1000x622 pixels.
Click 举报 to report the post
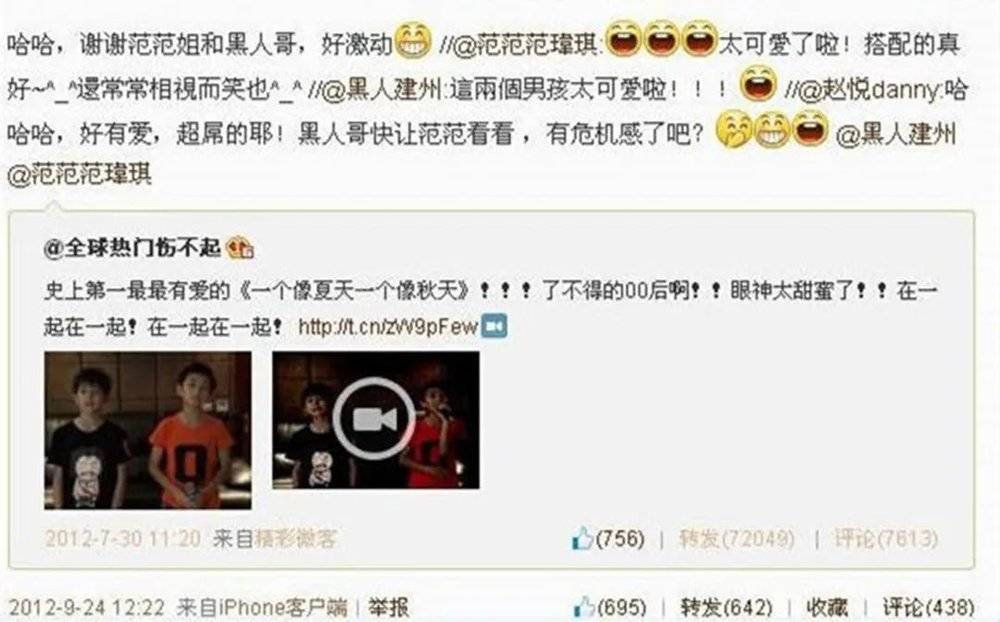point(388,607)
